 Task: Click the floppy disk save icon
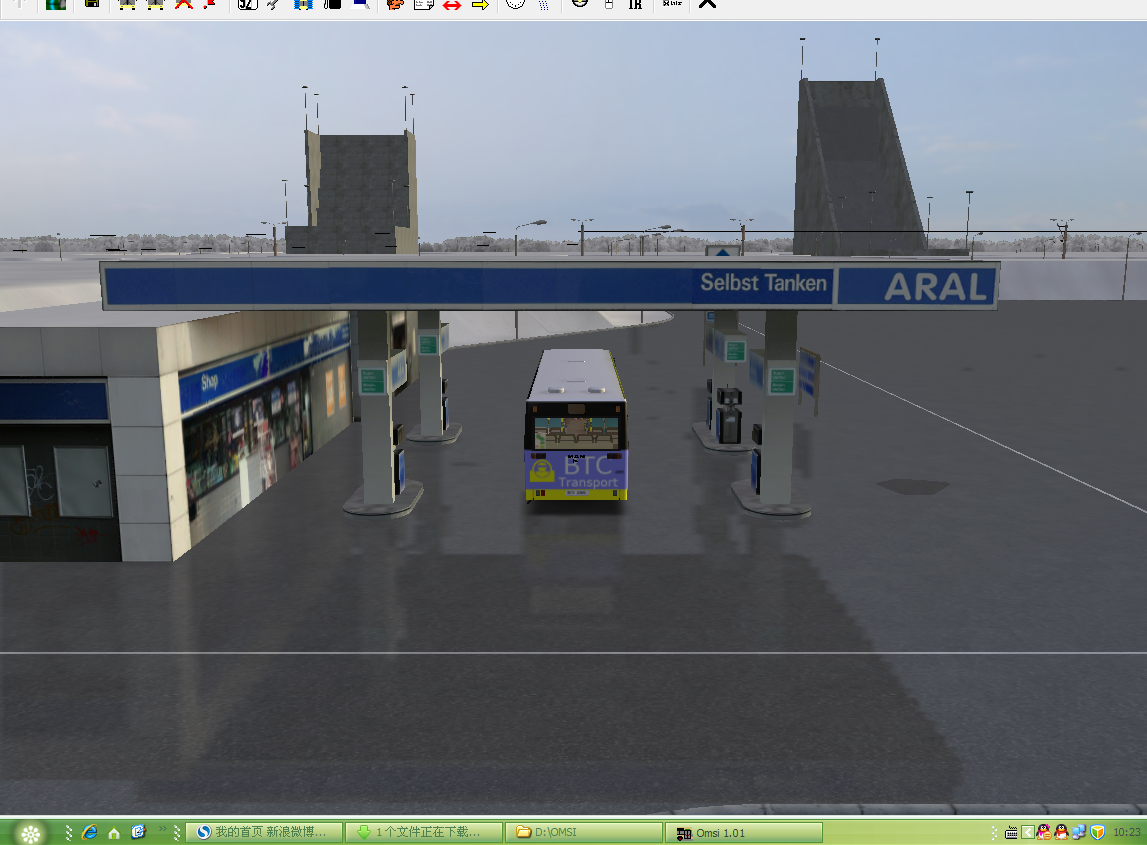[92, 4]
